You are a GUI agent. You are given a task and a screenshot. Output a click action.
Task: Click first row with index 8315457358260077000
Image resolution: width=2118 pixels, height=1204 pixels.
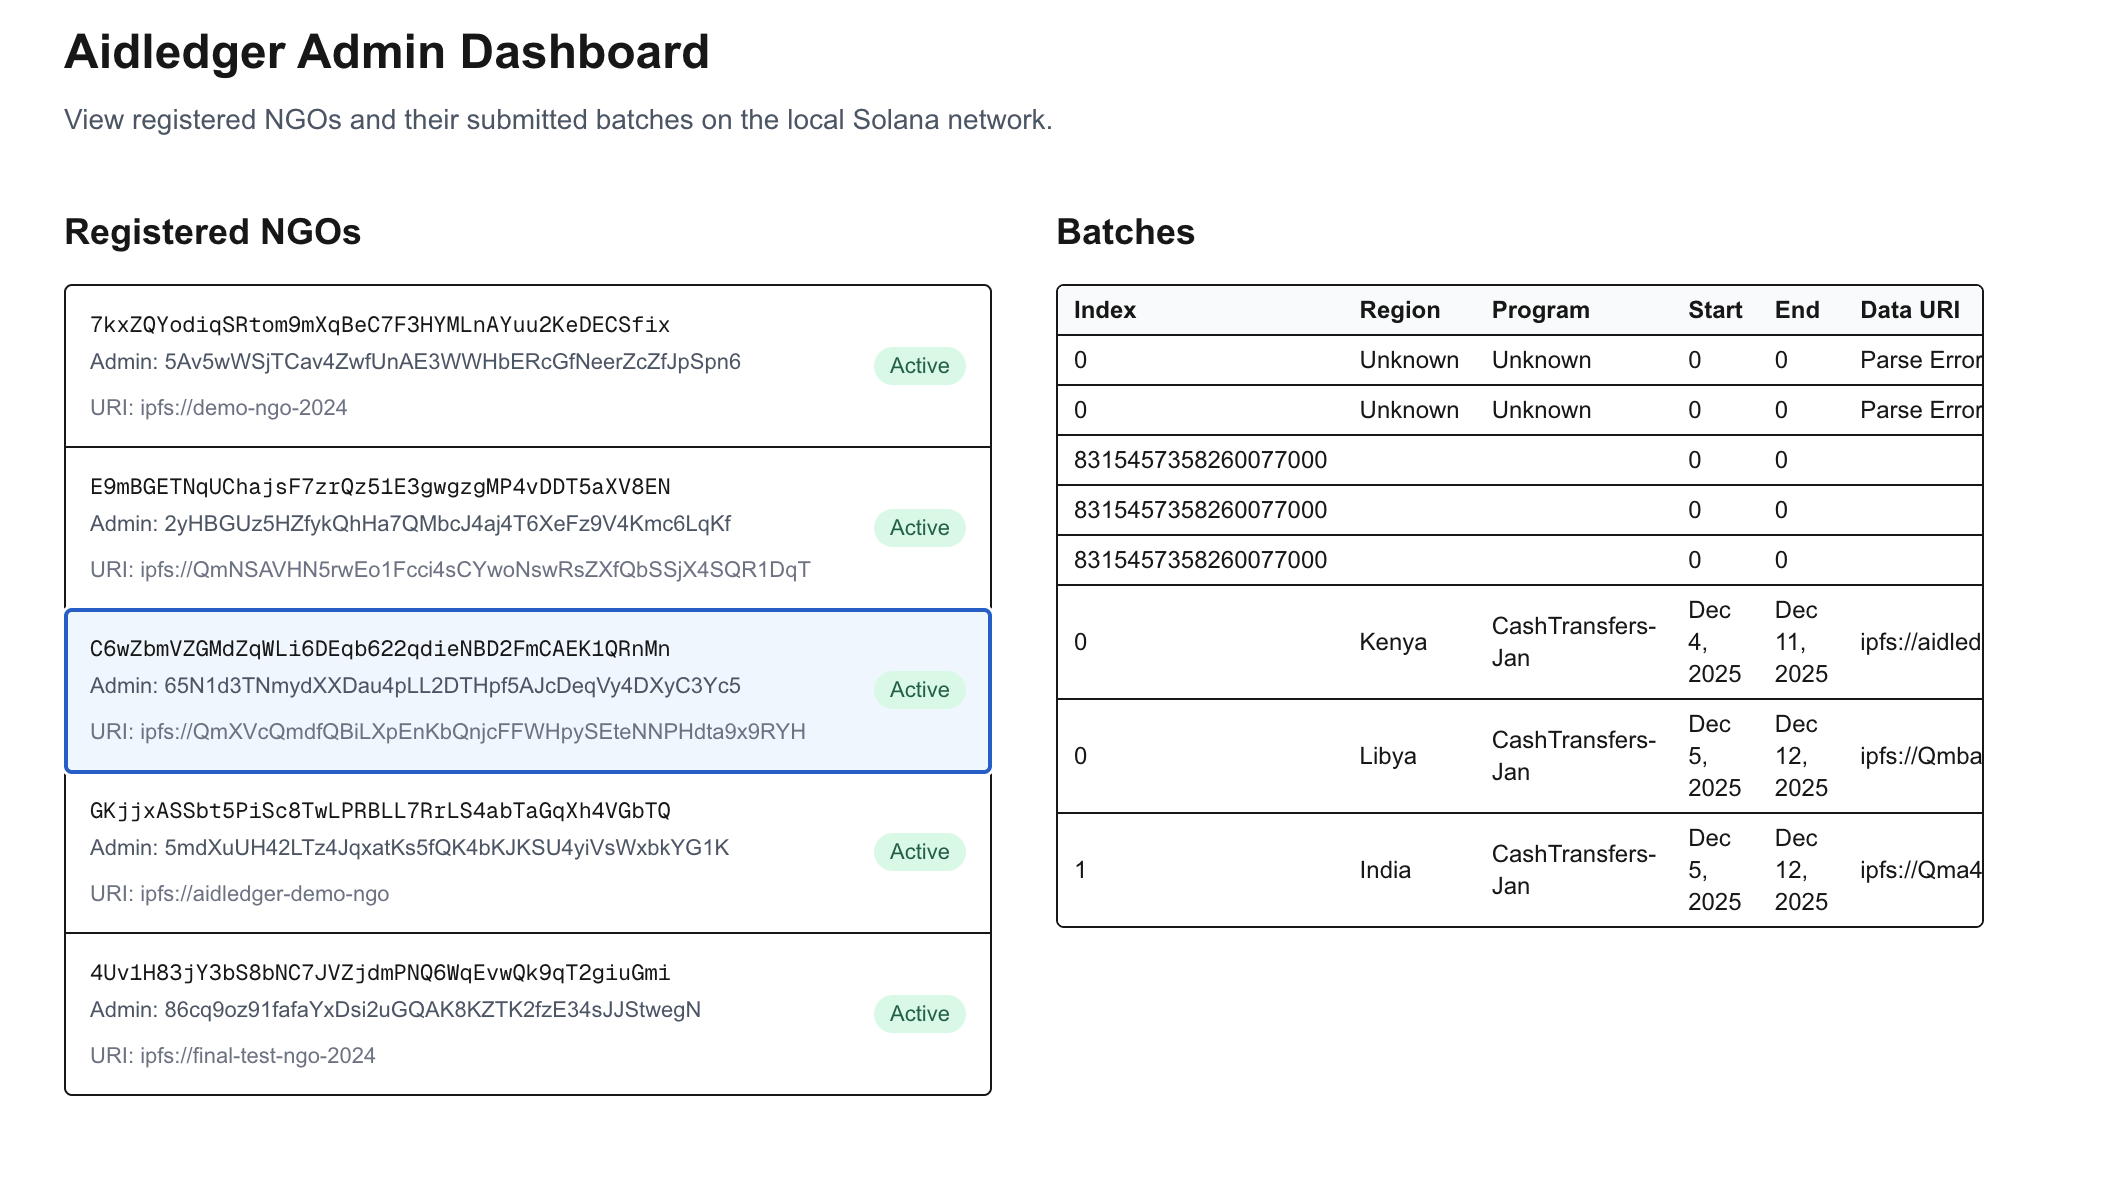pyautogui.click(x=1200, y=460)
